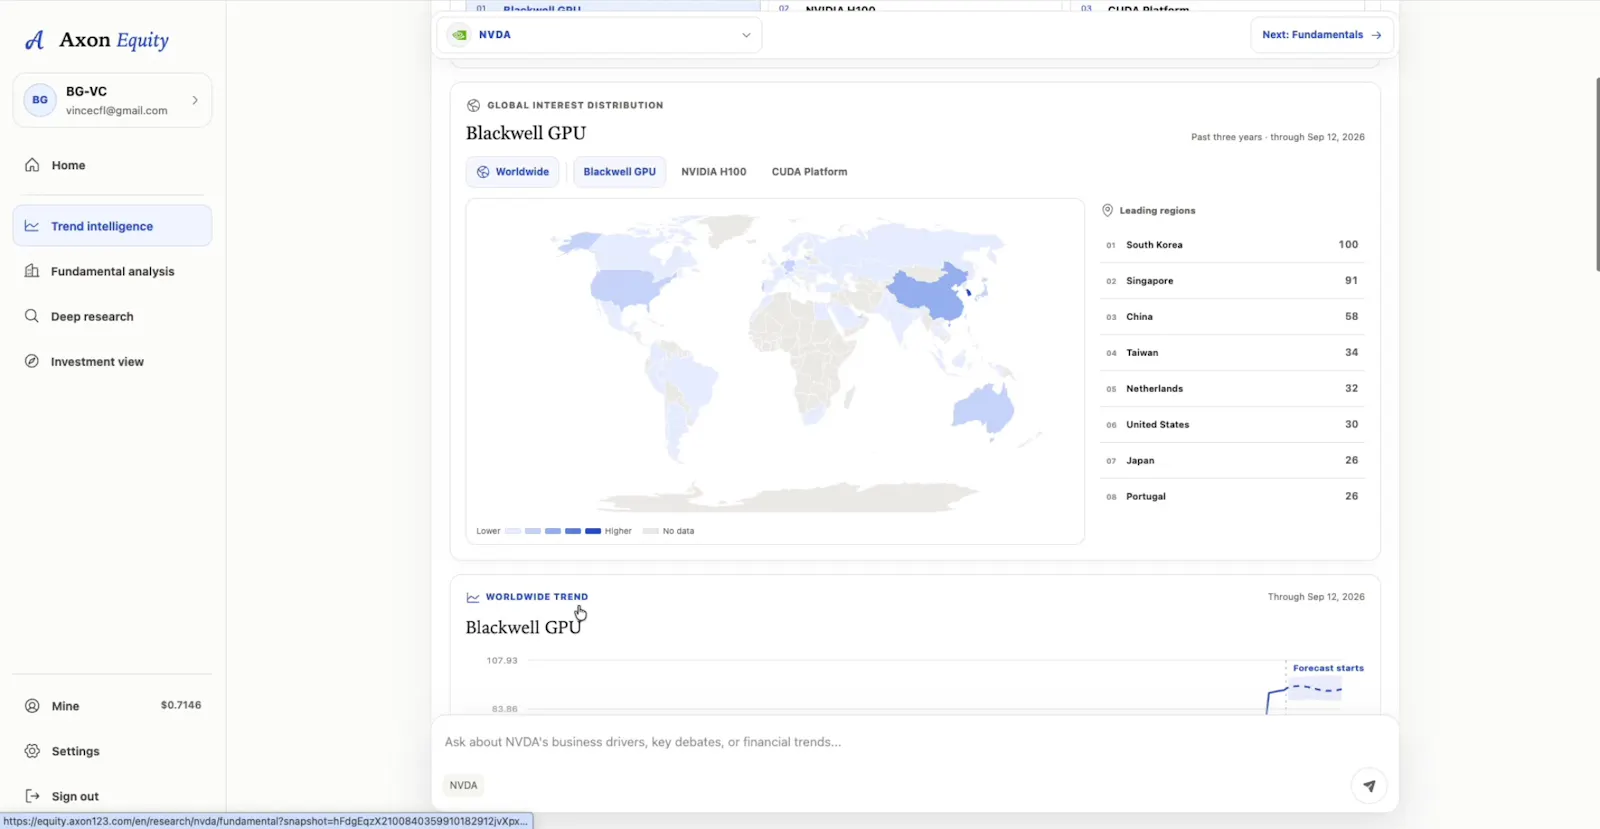Click the NVDA ticker logo icon
Viewport: 1600px width, 829px height.
click(459, 35)
